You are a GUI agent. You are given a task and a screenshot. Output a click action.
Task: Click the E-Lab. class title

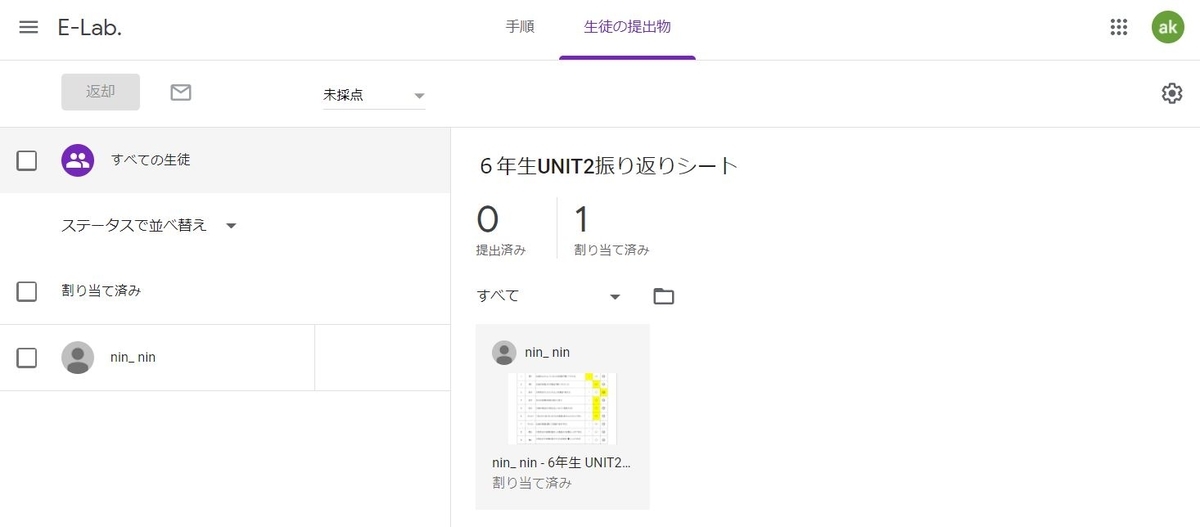90,27
